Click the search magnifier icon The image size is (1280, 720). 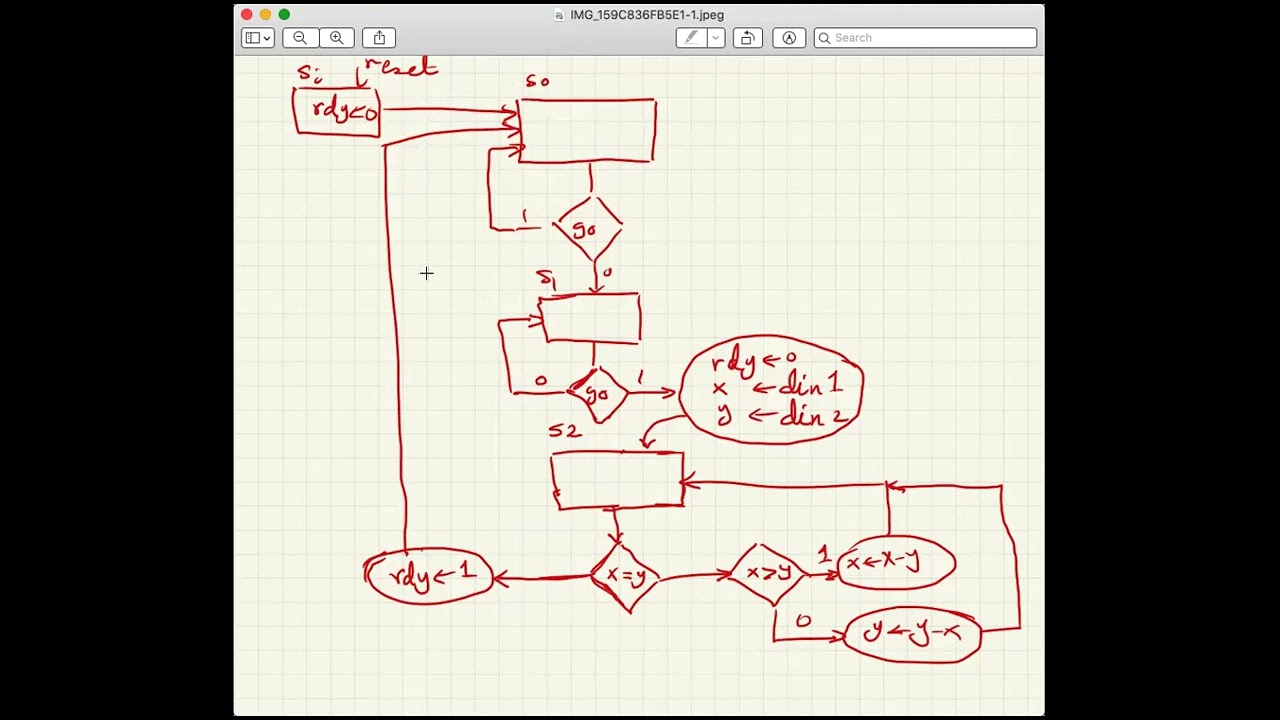point(824,38)
